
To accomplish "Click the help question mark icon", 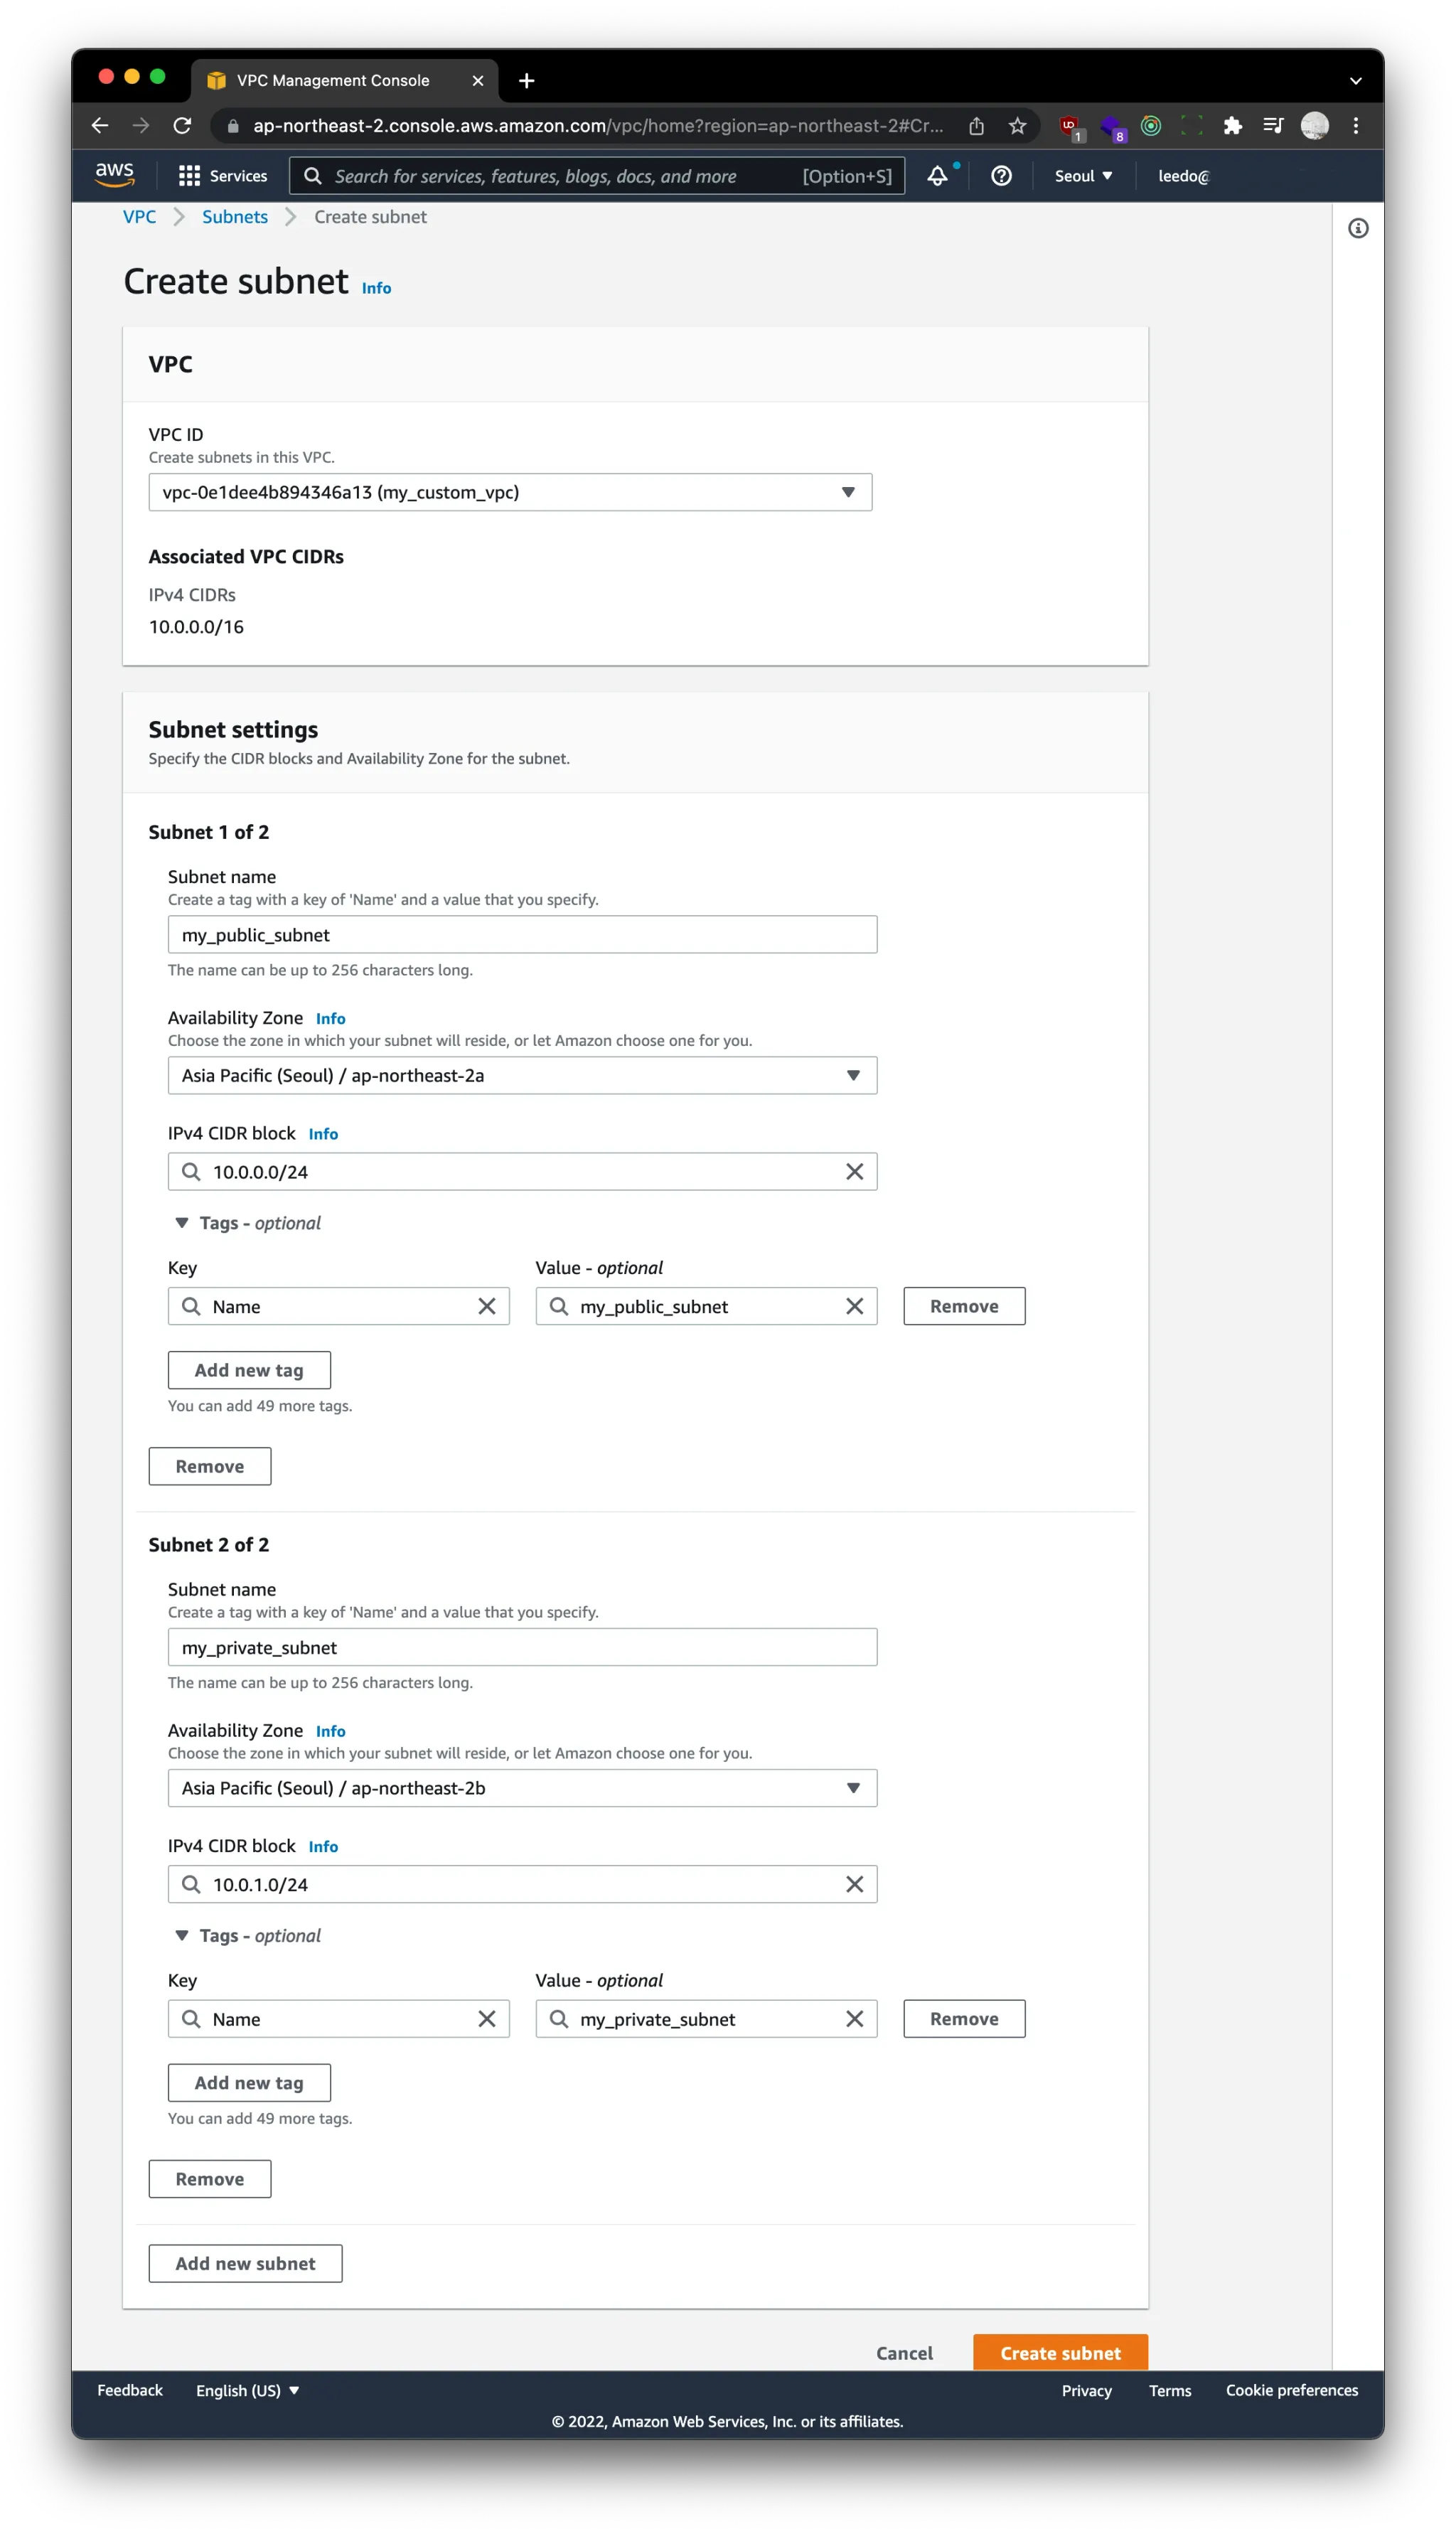I will pyautogui.click(x=1001, y=176).
